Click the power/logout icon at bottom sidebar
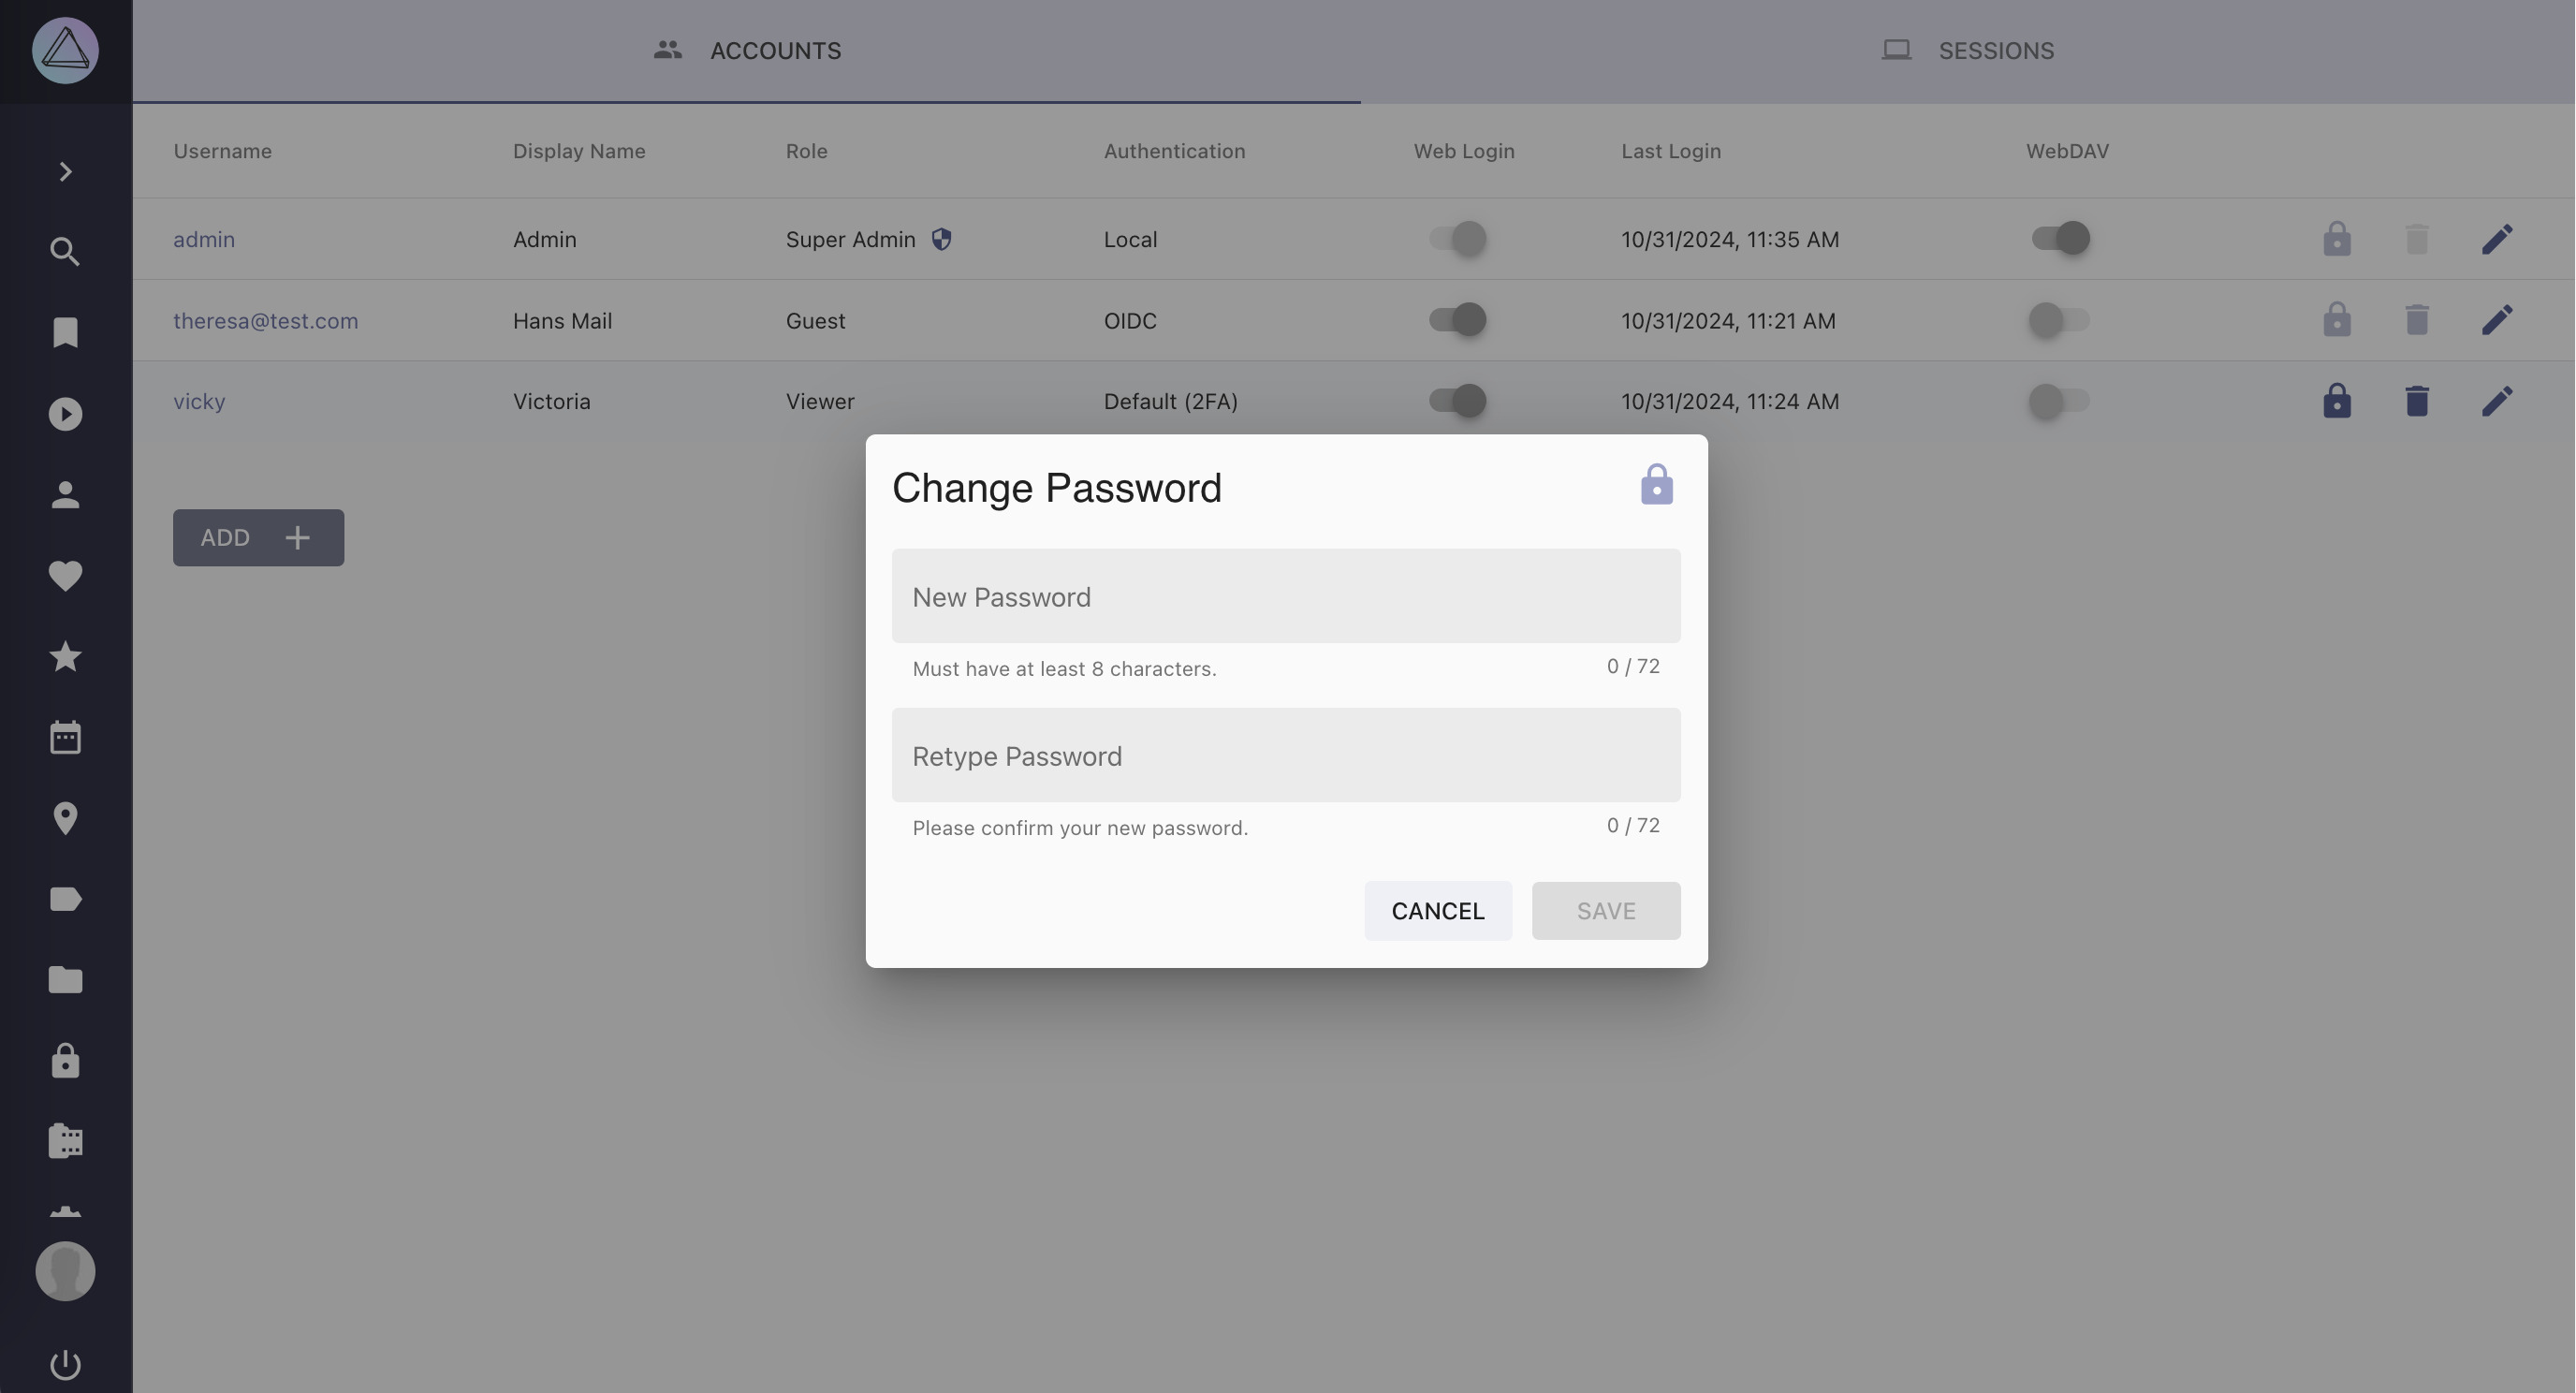Viewport: 2576px width, 1393px height. (66, 1364)
